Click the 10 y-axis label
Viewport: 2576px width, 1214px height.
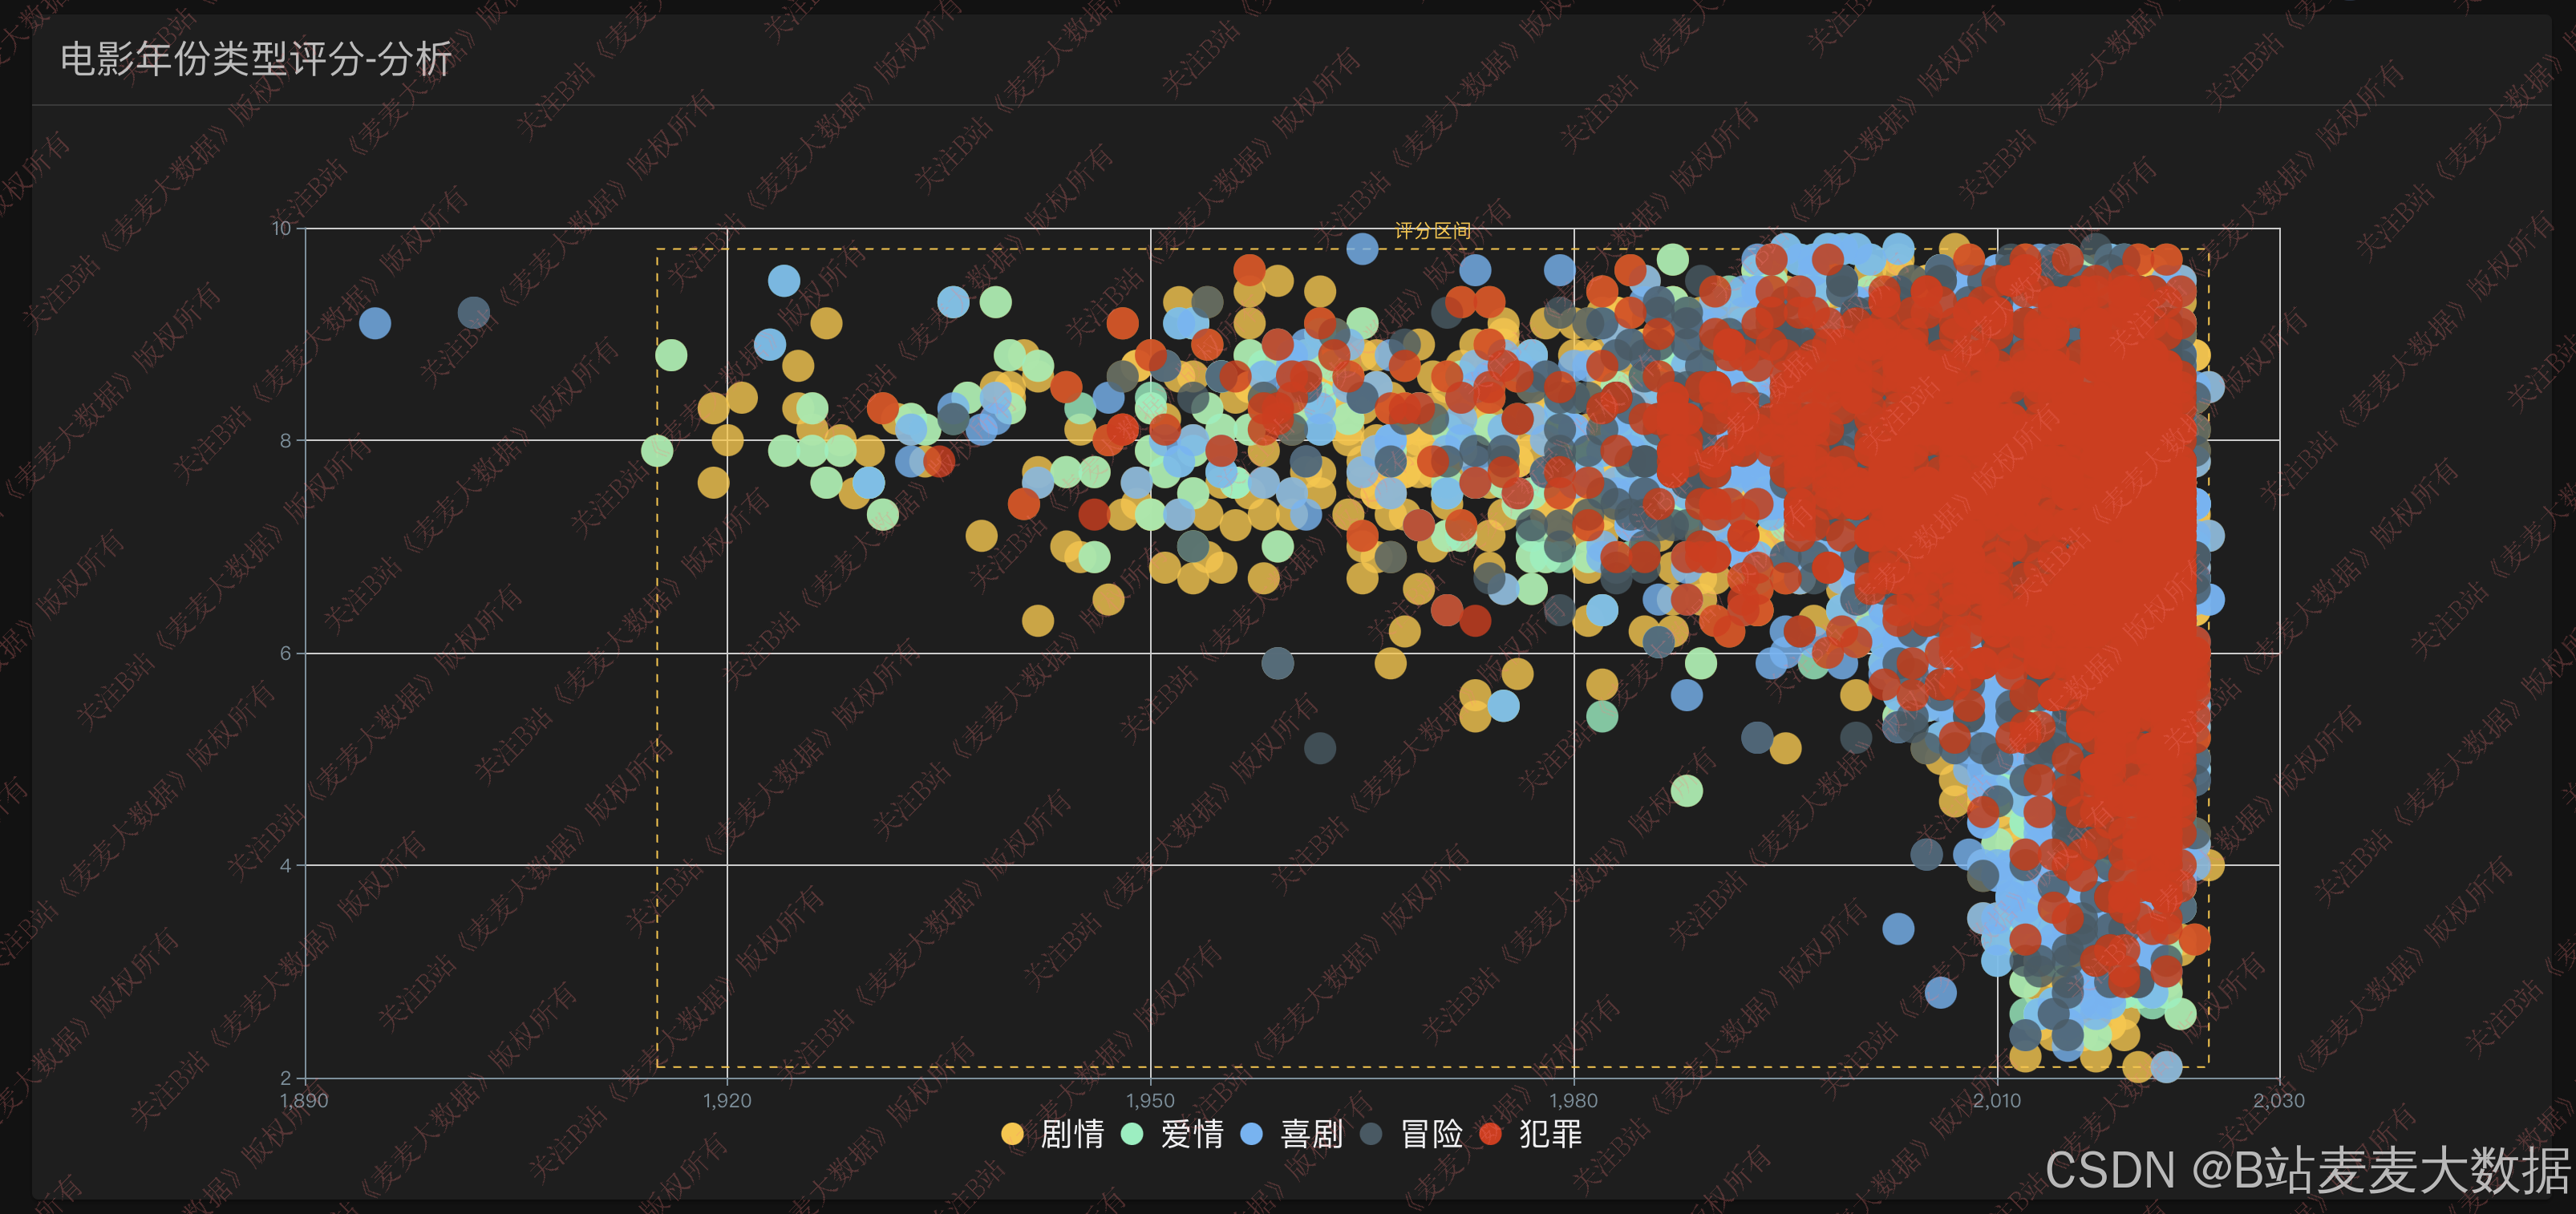(x=281, y=229)
